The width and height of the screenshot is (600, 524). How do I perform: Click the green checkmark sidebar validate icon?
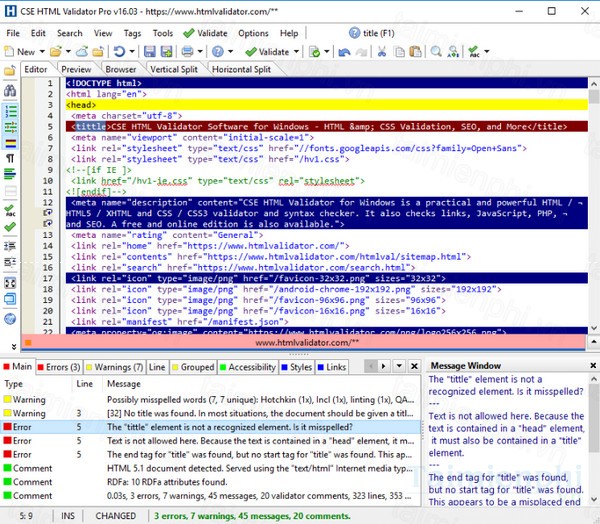tap(10, 227)
